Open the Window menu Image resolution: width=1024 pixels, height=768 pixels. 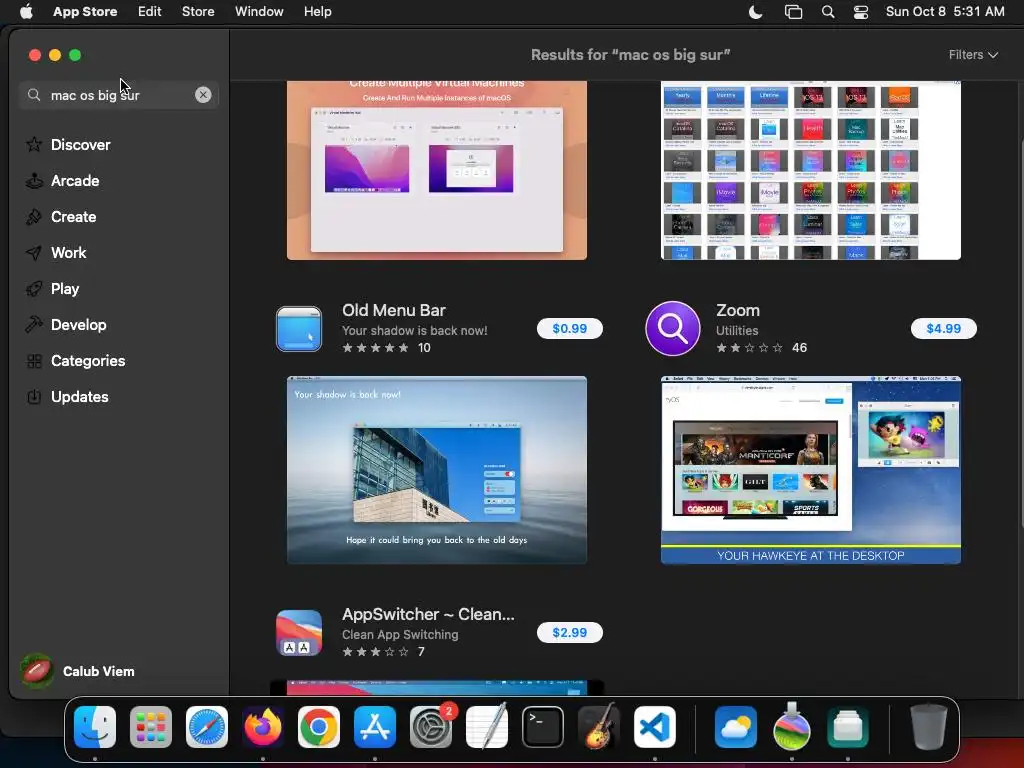(259, 12)
